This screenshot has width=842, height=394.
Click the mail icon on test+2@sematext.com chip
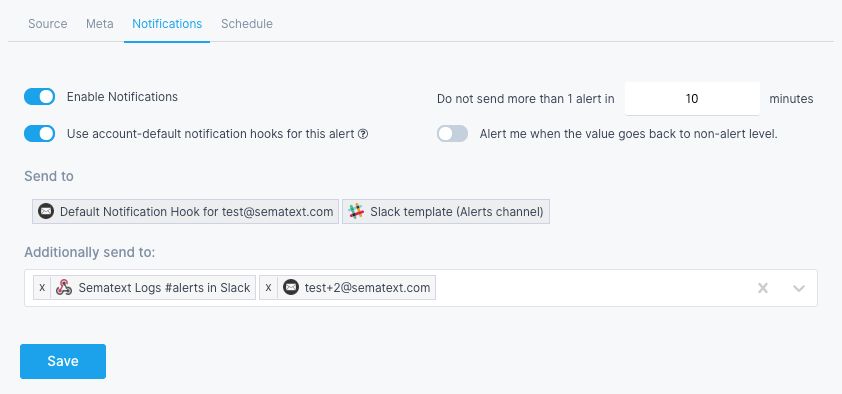291,287
